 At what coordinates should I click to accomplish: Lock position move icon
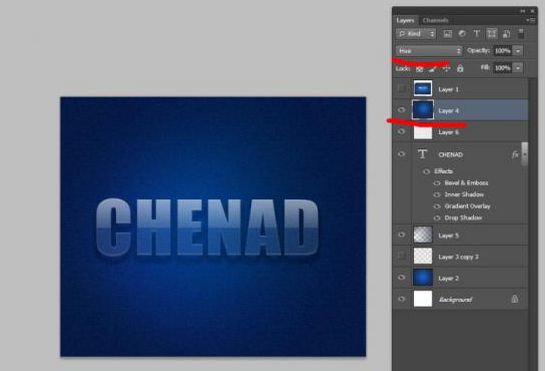coord(446,69)
